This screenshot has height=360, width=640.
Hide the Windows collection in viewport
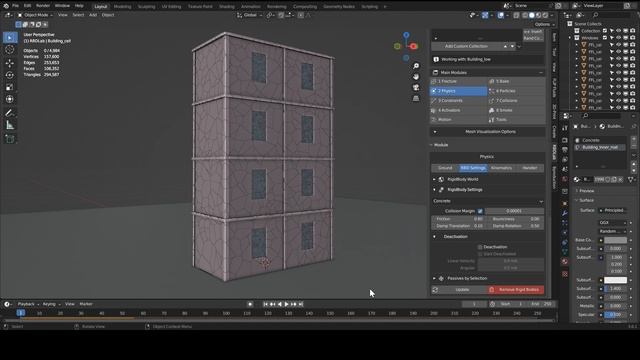[619, 38]
